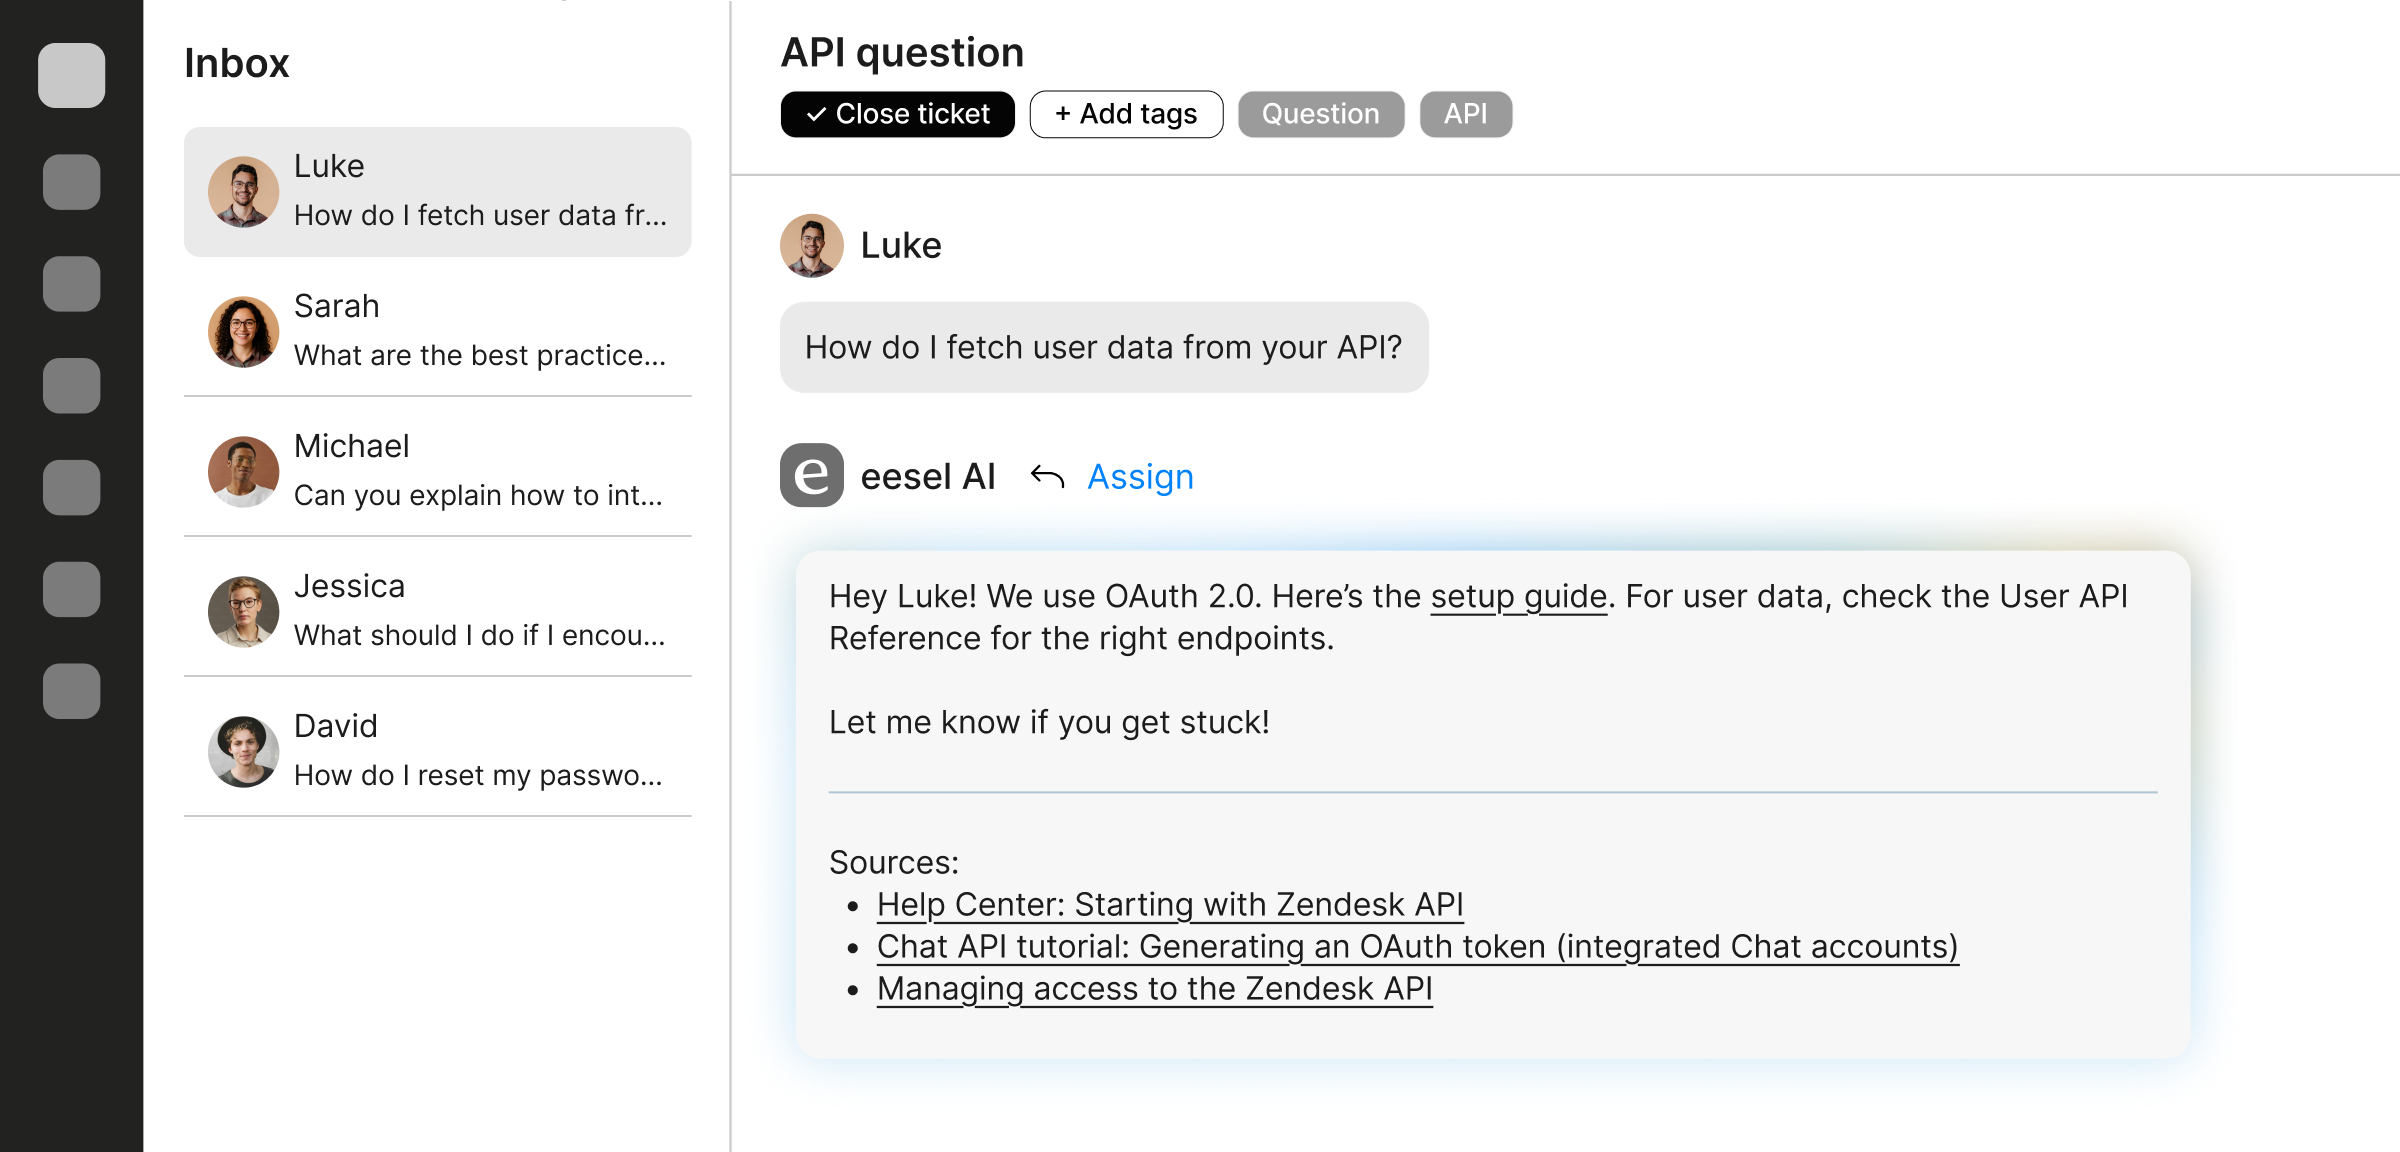Click the Assign link
This screenshot has width=2400, height=1152.
pos(1140,477)
